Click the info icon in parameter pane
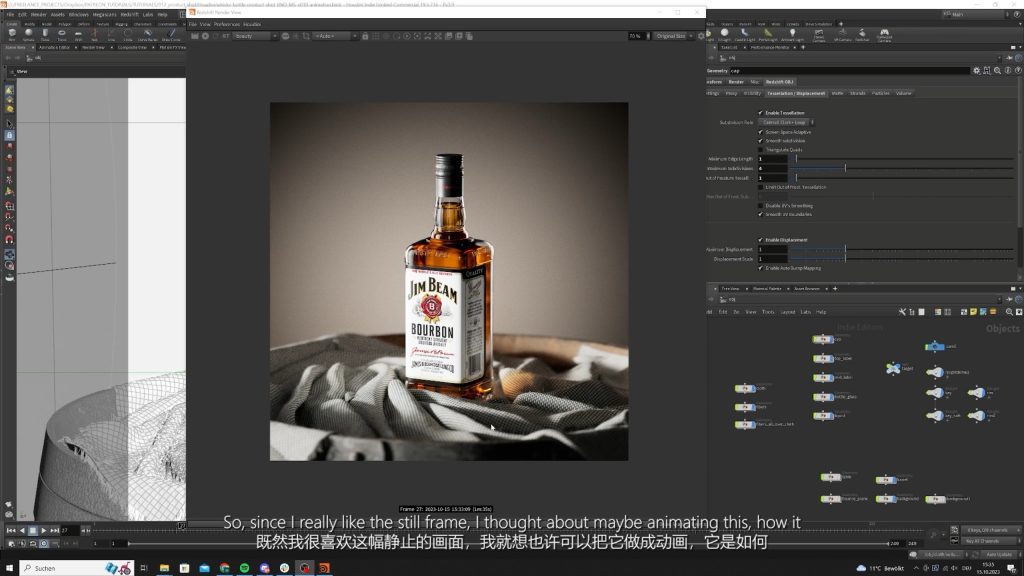 1008,71
